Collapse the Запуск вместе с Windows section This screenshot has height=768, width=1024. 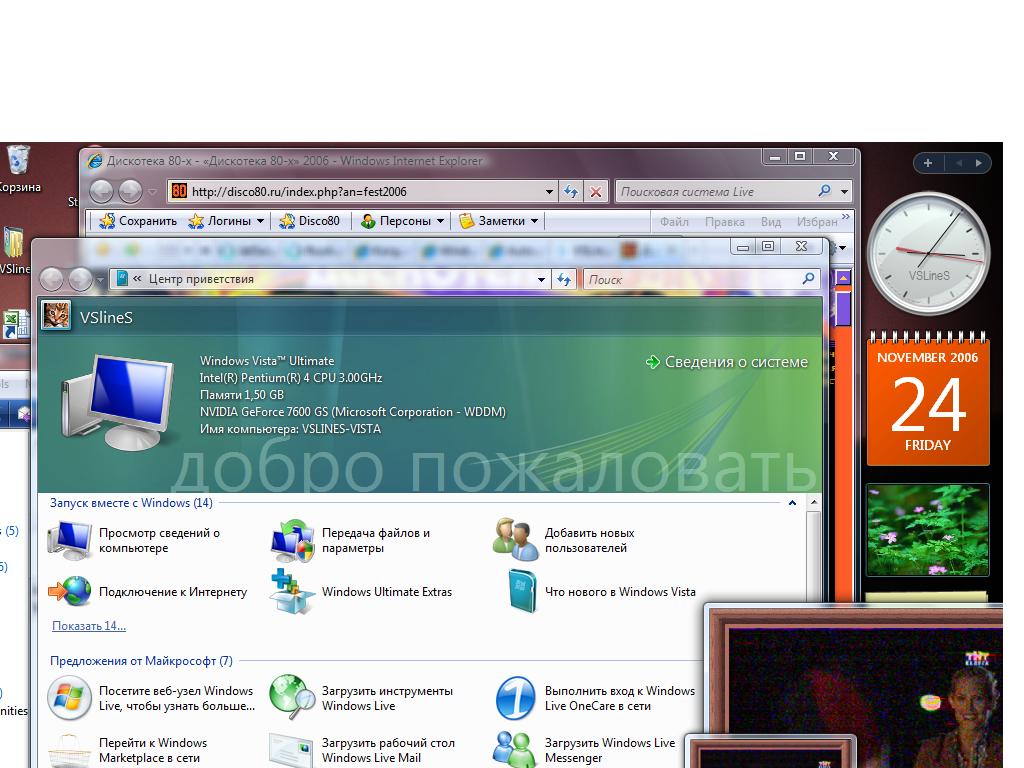tap(792, 503)
